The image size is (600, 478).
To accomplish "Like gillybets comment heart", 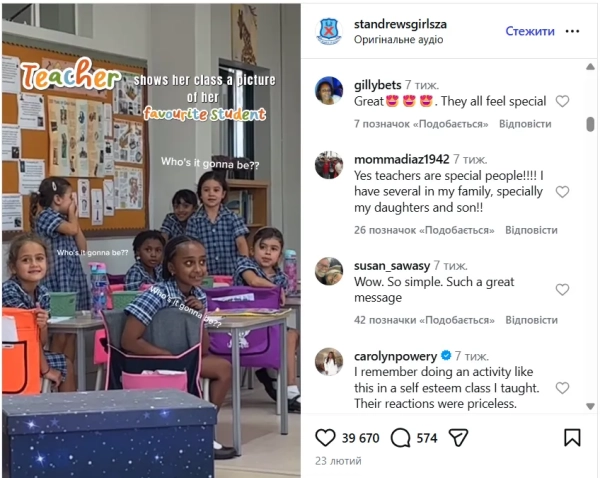I will click(562, 101).
